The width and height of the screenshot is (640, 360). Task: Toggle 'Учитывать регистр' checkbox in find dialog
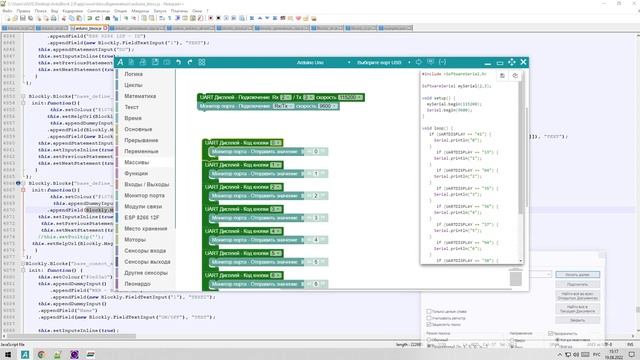click(x=429, y=318)
